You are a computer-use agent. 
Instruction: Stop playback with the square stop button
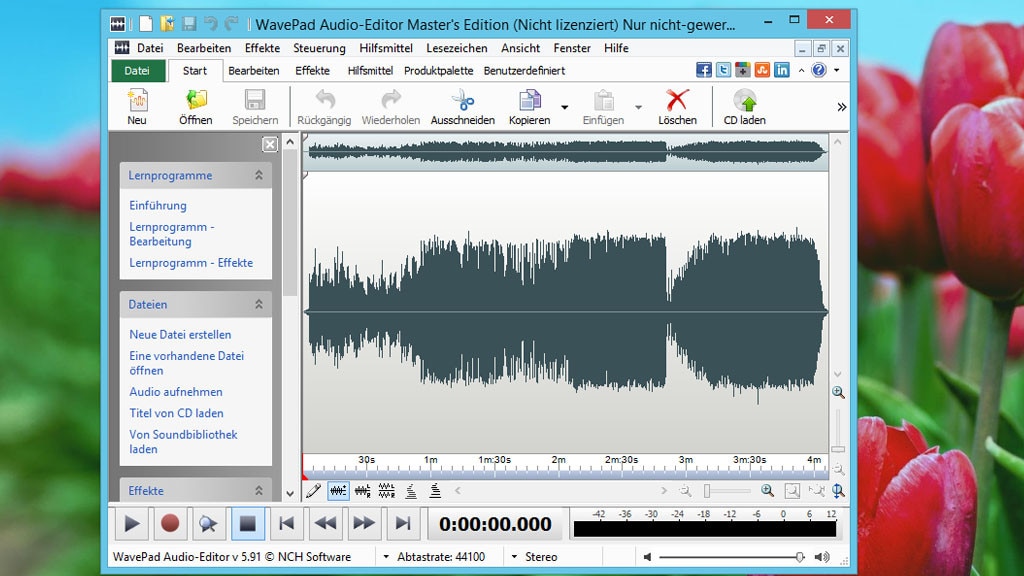point(246,523)
